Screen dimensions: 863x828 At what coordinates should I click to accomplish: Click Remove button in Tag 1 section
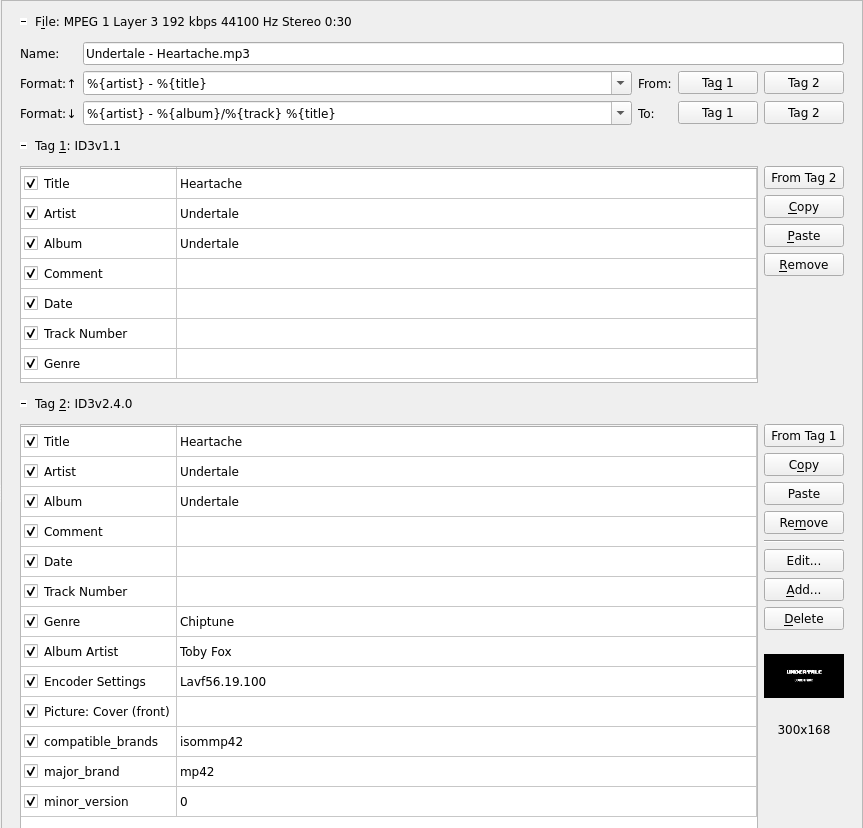pyautogui.click(x=804, y=265)
